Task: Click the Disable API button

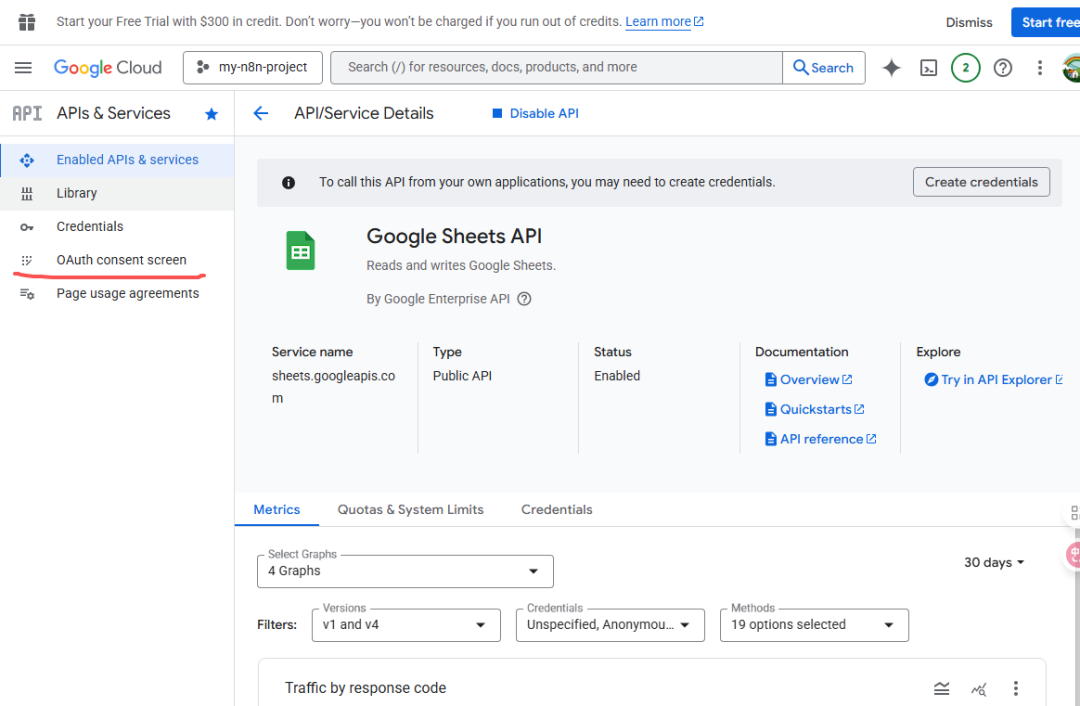Action: 535,114
